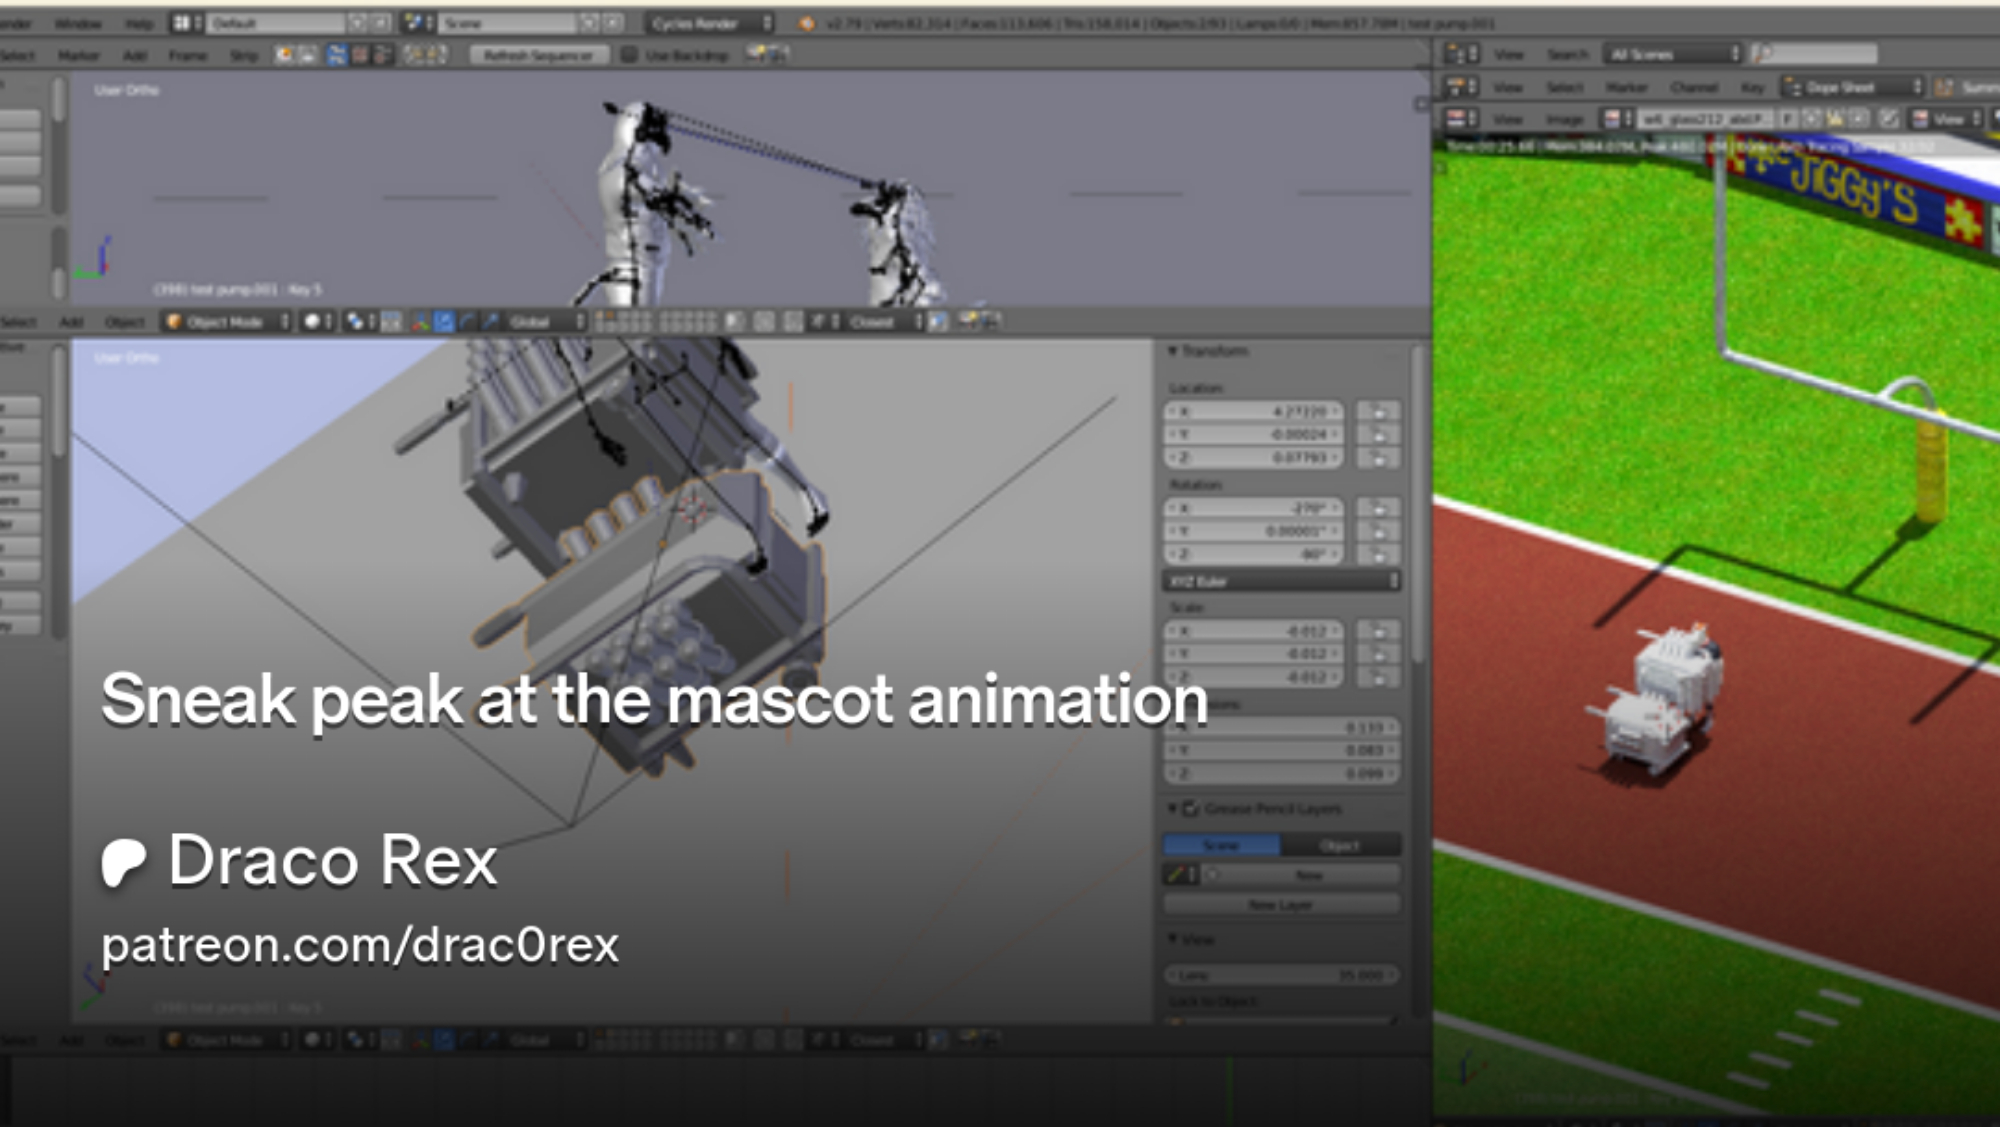Click the New Layer button
Screen dimensions: 2000x1127
pos(1280,904)
